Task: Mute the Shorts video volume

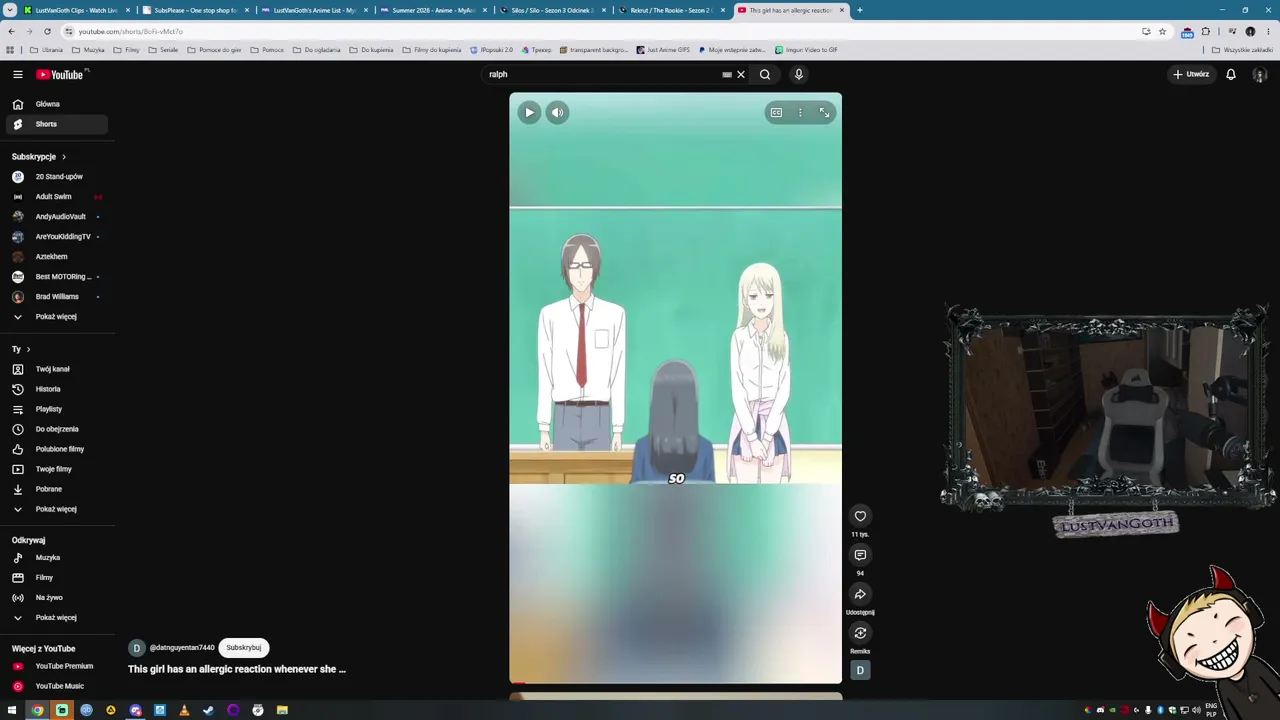Action: point(558,113)
